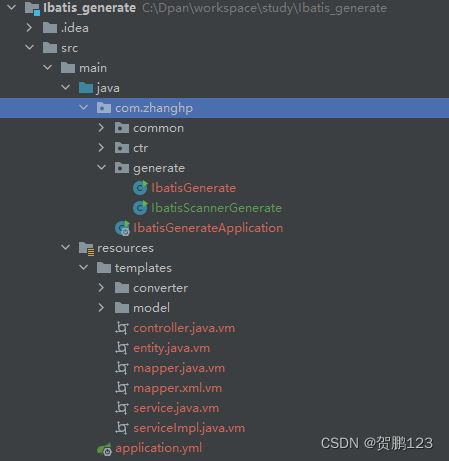Open the IbatisGenerate class
The width and height of the screenshot is (449, 461).
tap(194, 188)
